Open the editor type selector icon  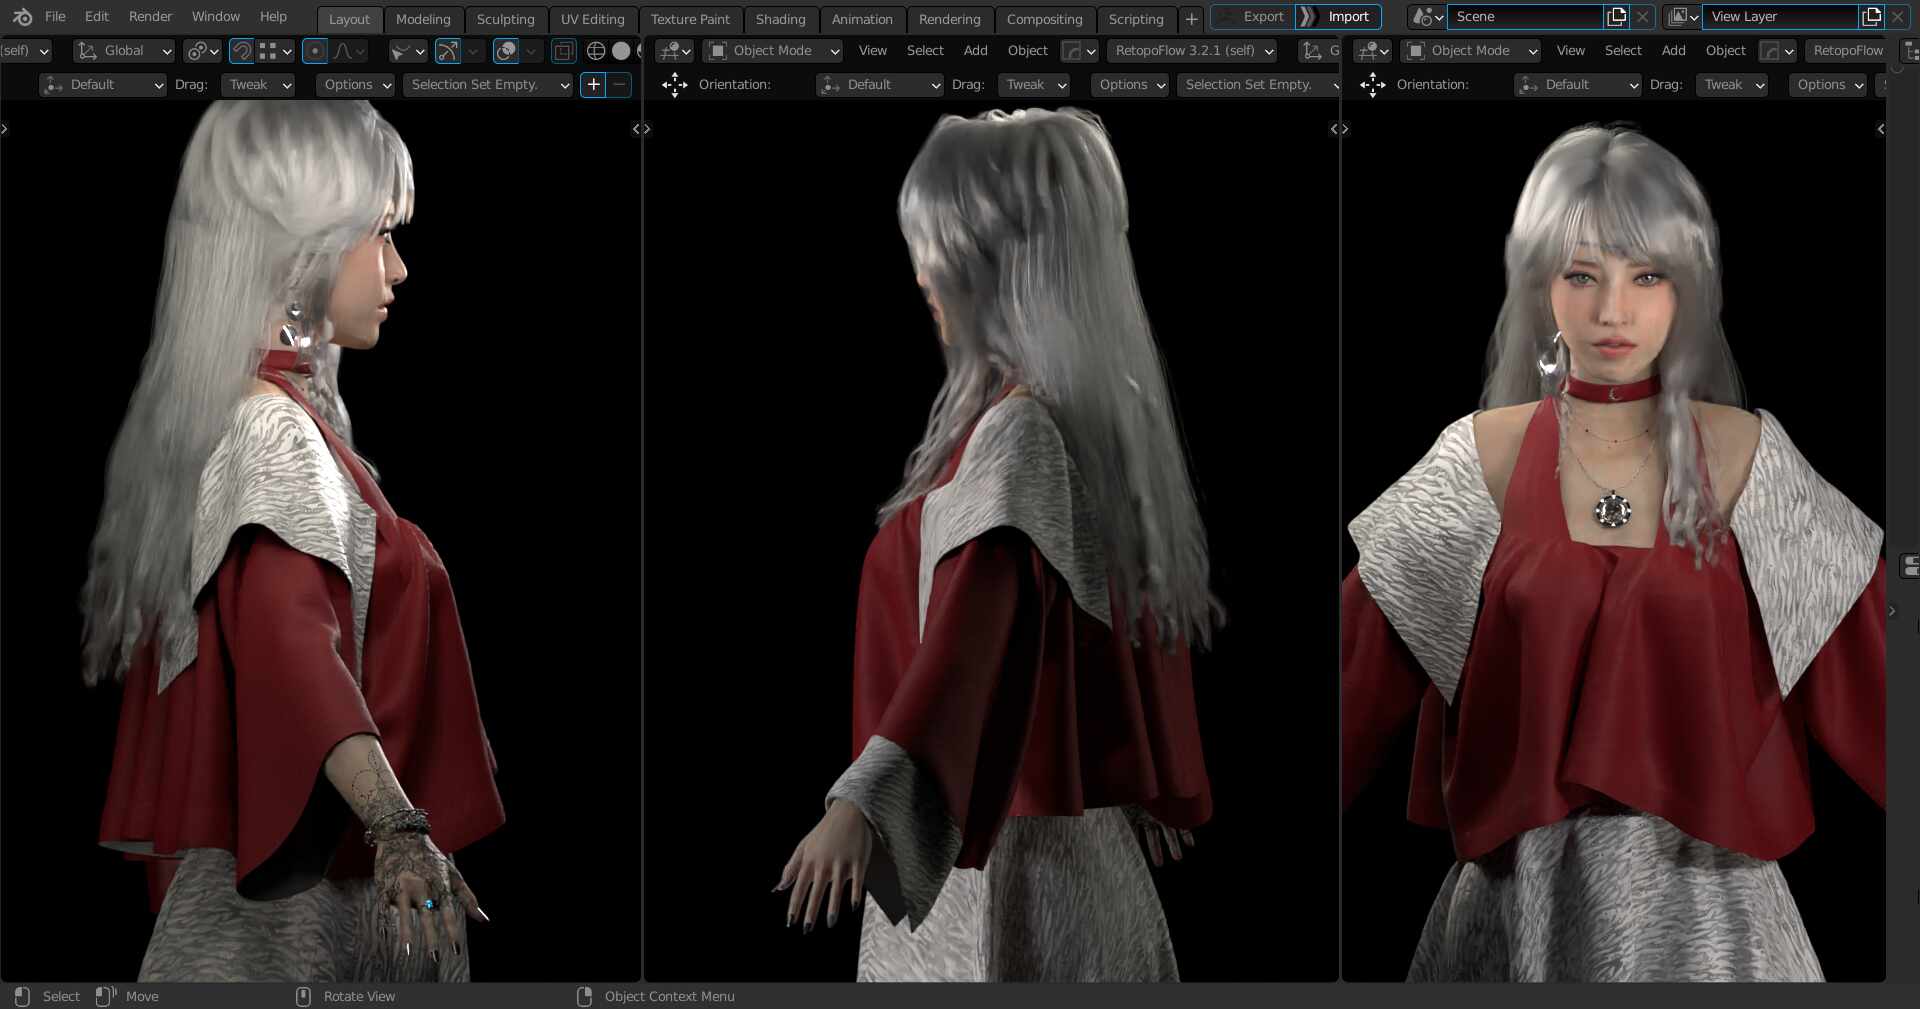pyautogui.click(x=672, y=50)
